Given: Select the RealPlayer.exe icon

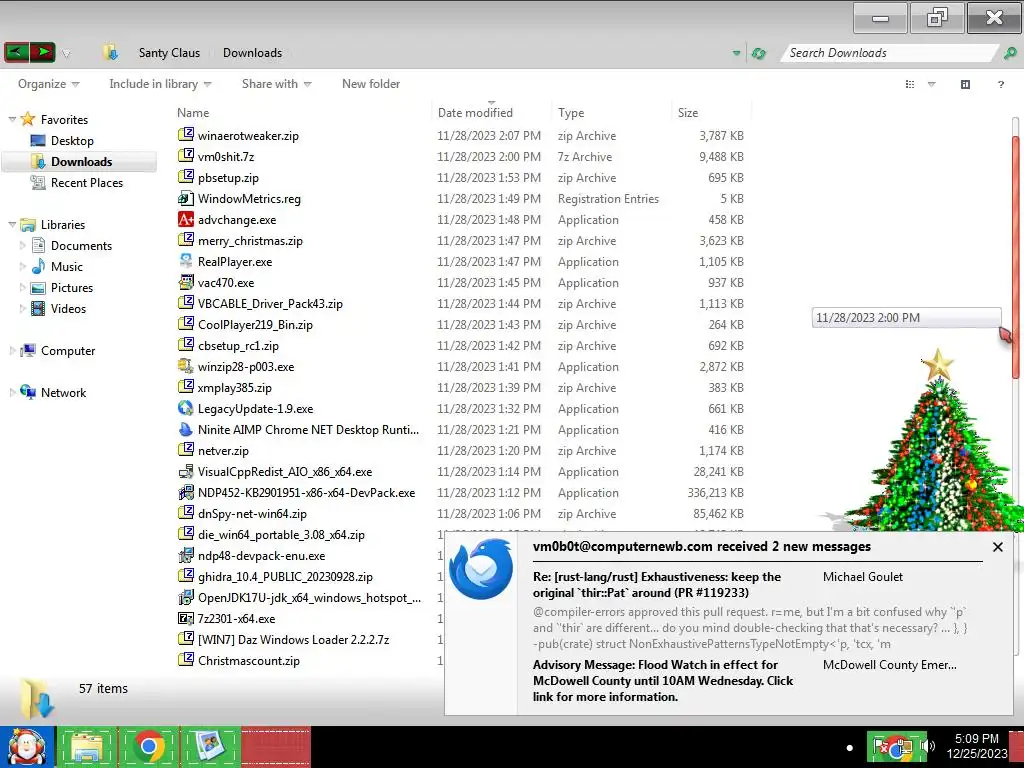Looking at the screenshot, I should [186, 261].
